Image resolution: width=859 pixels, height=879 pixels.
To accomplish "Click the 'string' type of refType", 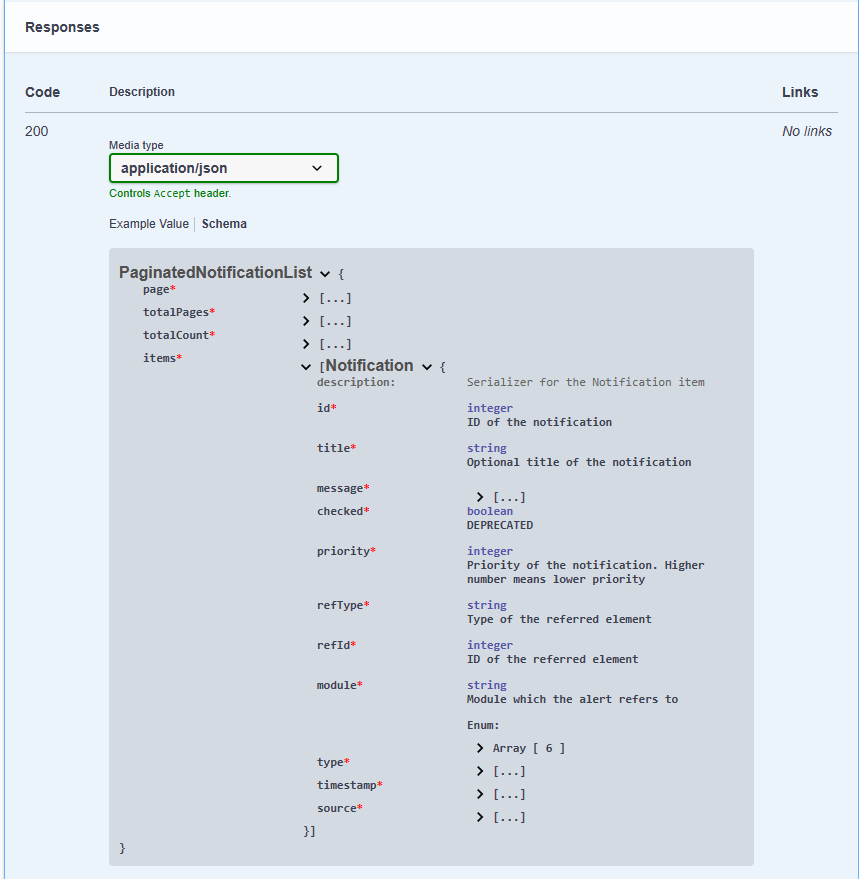I will point(487,605).
